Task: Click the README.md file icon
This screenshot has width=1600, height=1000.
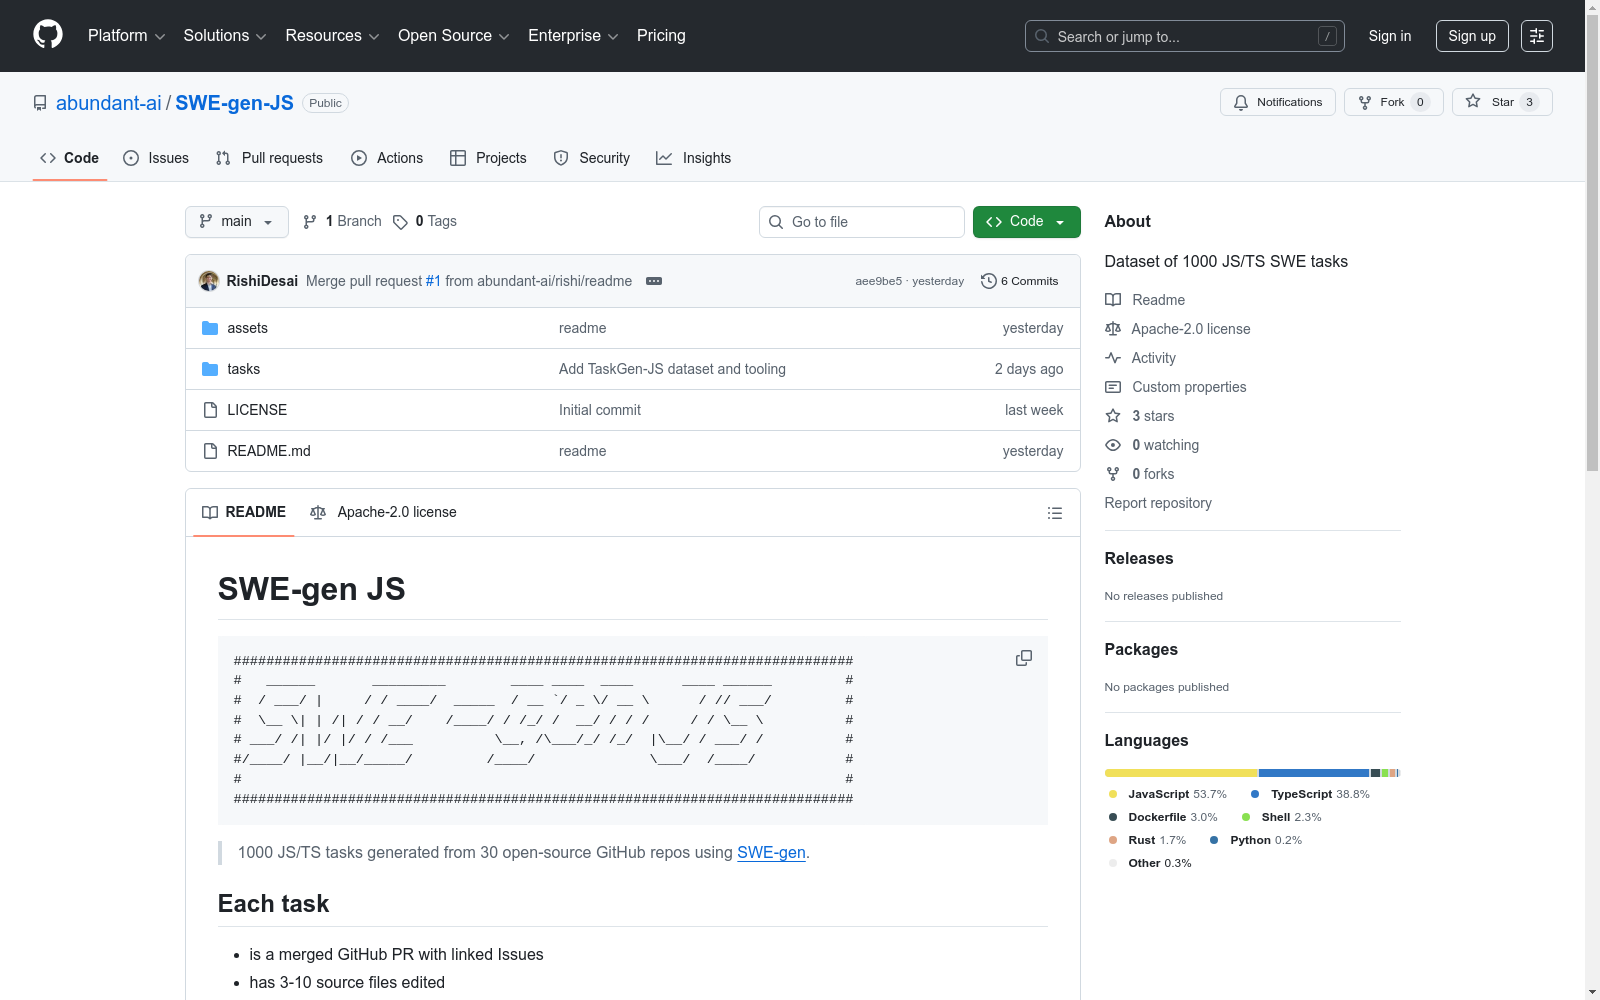Action: [210, 451]
